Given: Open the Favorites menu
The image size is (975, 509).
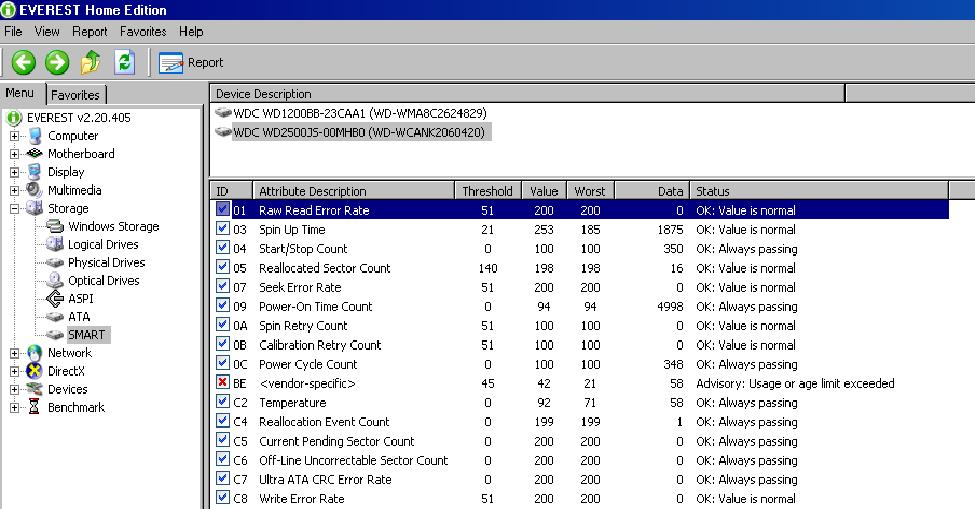Looking at the screenshot, I should tap(143, 32).
